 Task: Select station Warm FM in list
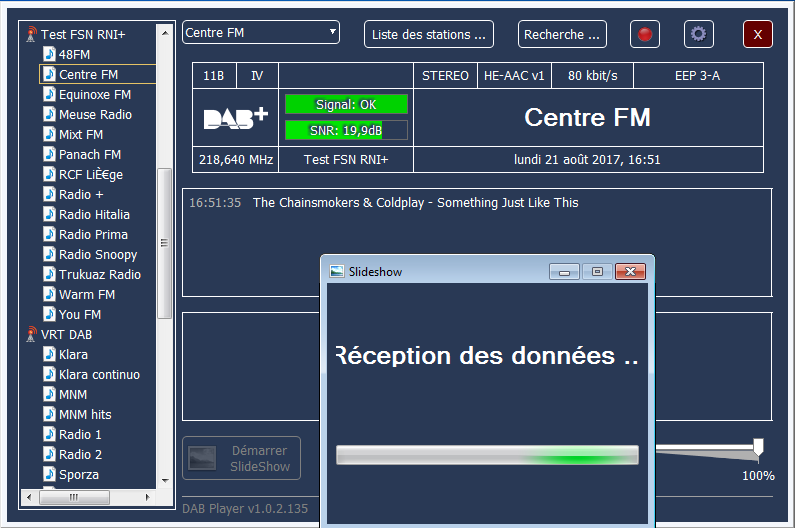tap(87, 295)
